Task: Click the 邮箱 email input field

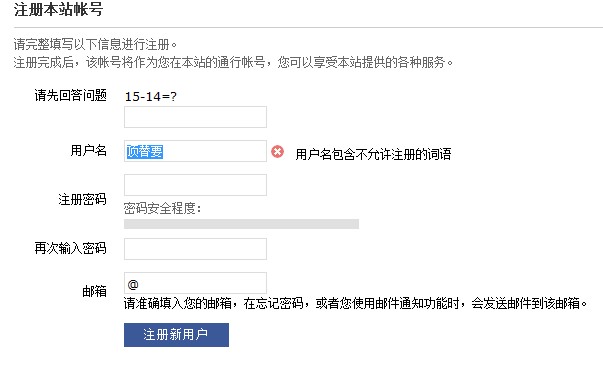Action: pyautogui.click(x=195, y=283)
